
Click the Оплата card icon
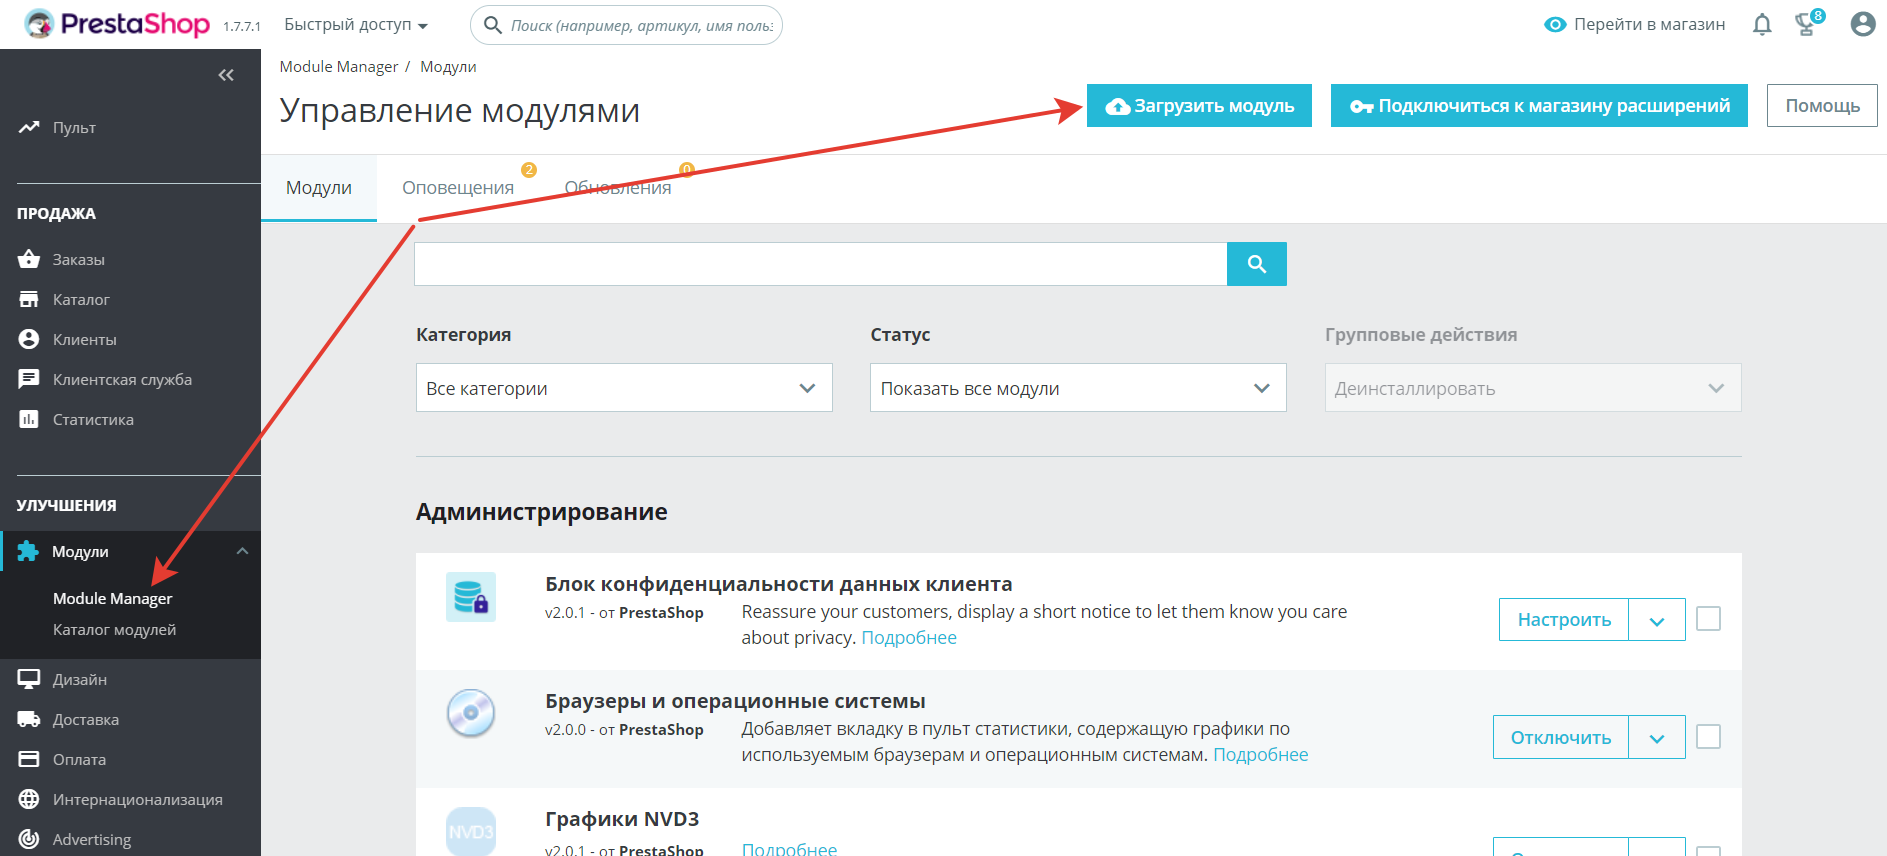[x=29, y=759]
